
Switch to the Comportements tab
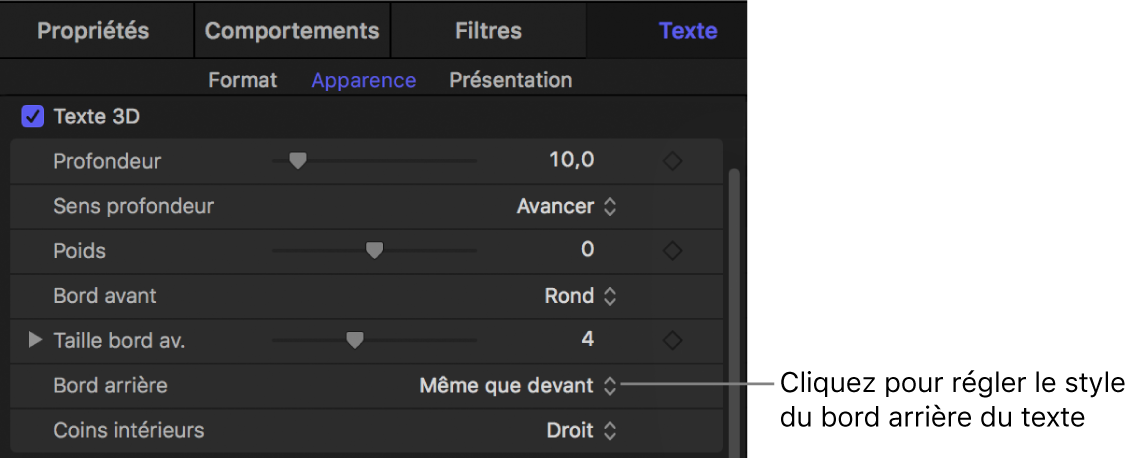pos(292,30)
